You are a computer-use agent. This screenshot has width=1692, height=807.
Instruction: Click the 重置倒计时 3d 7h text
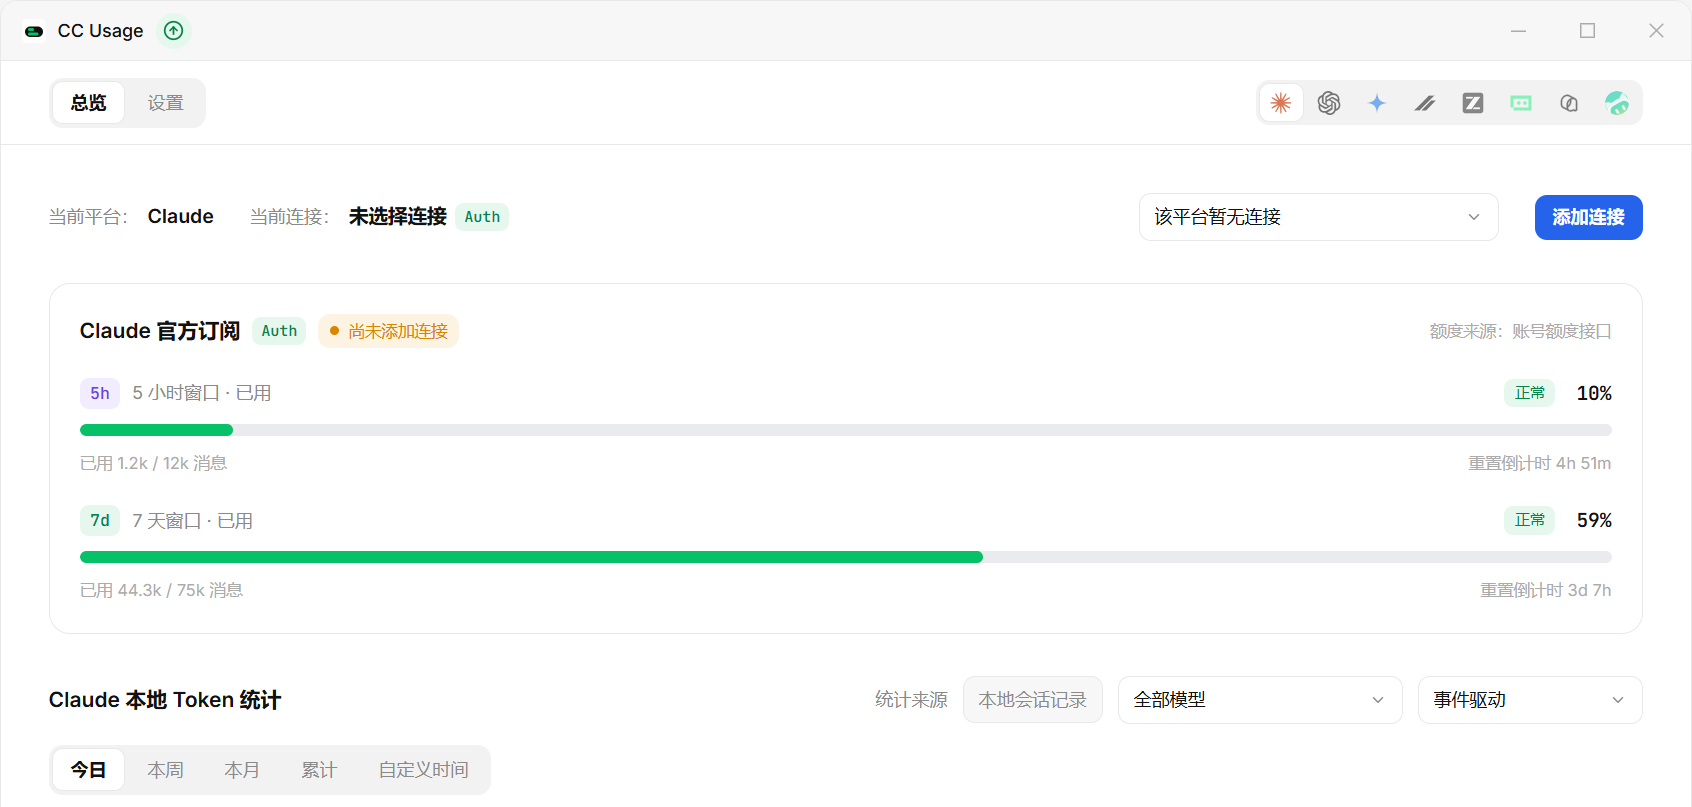click(x=1546, y=590)
